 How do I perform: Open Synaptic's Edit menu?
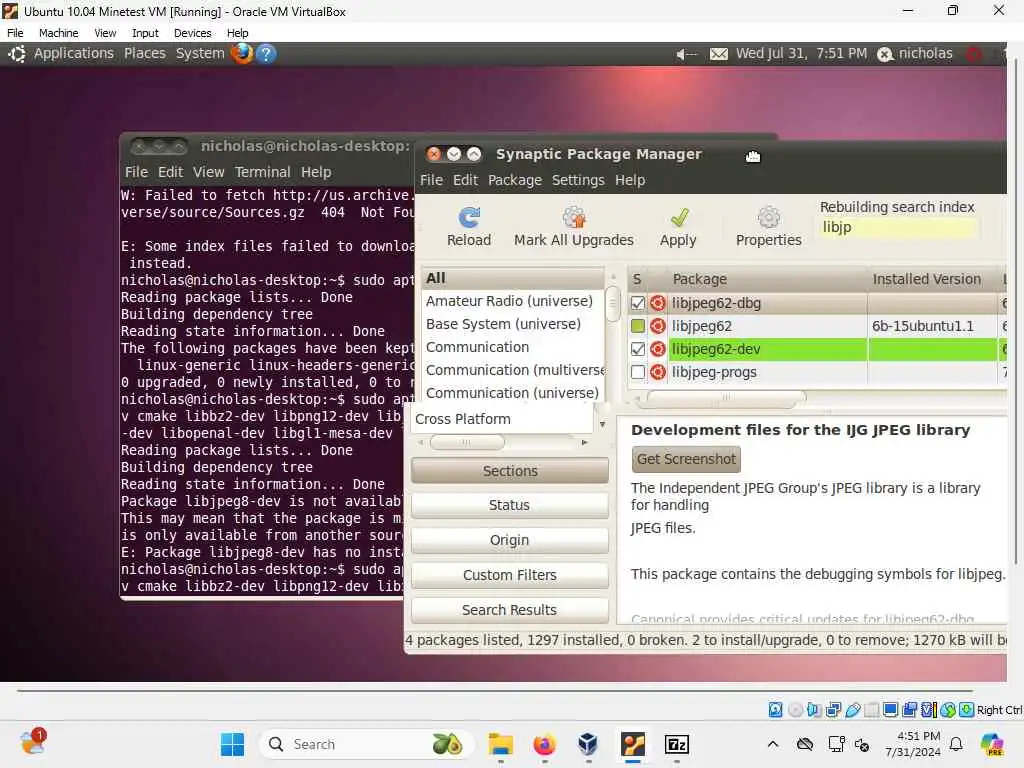click(x=466, y=180)
